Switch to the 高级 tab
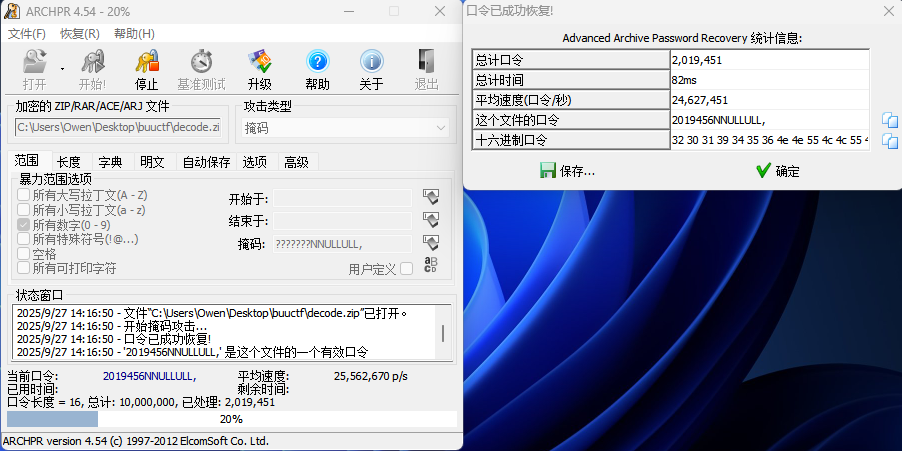The width and height of the screenshot is (902, 451). coord(296,162)
